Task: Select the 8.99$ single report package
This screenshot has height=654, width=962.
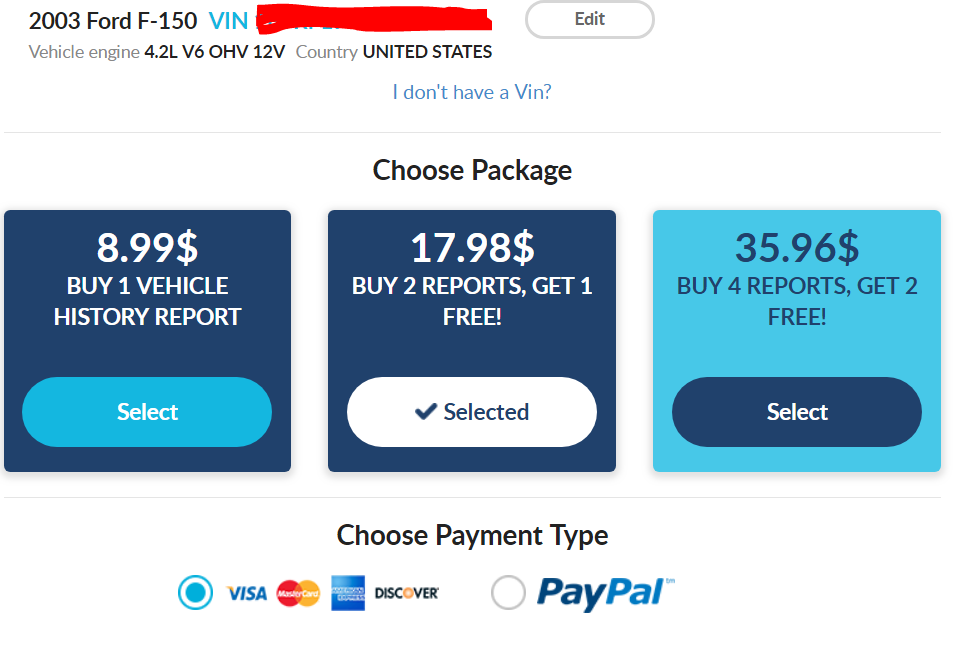Action: click(147, 412)
